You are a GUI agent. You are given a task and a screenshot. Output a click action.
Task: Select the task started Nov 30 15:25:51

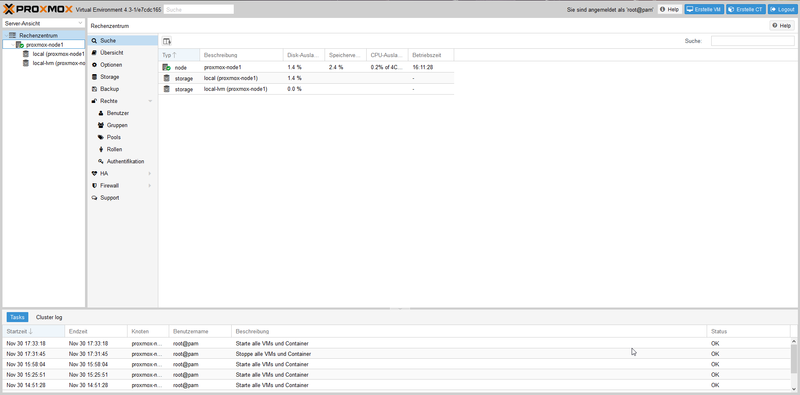click(x=396, y=375)
